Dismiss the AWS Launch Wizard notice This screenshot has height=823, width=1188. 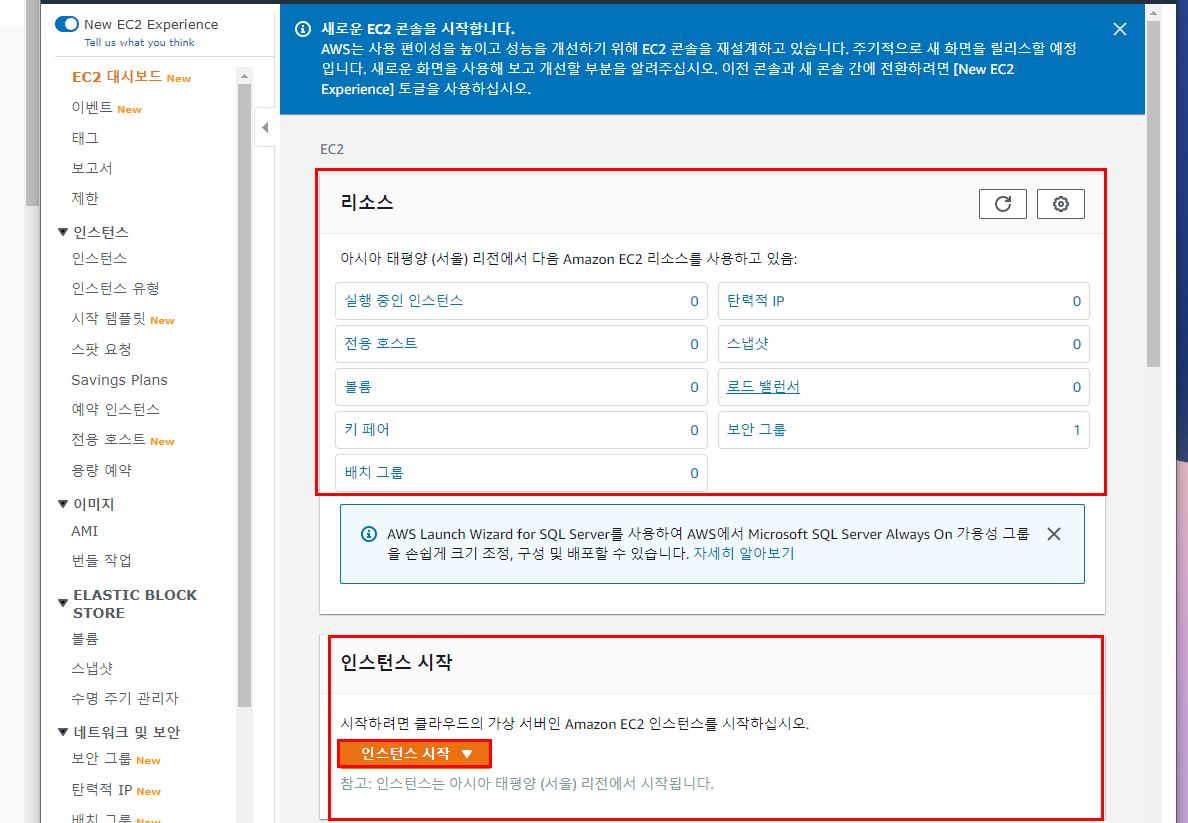click(x=1054, y=534)
